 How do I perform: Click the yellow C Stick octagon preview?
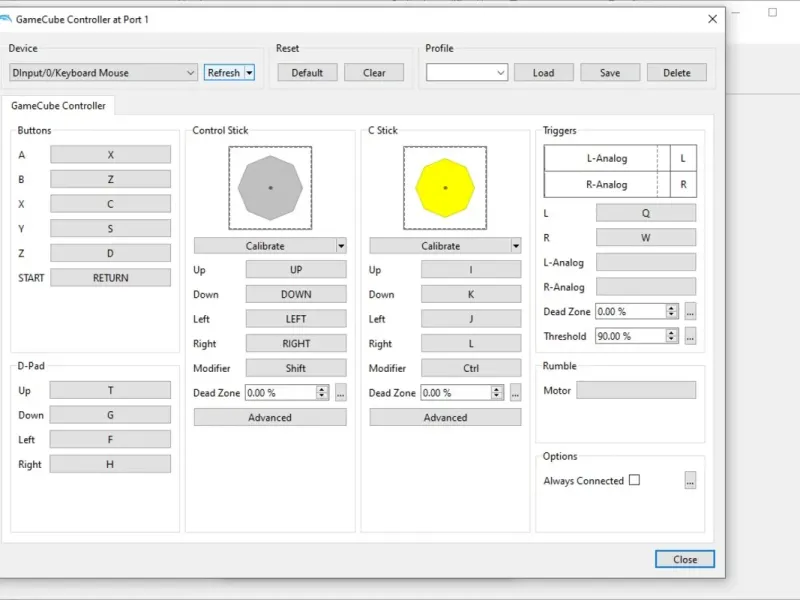(445, 188)
